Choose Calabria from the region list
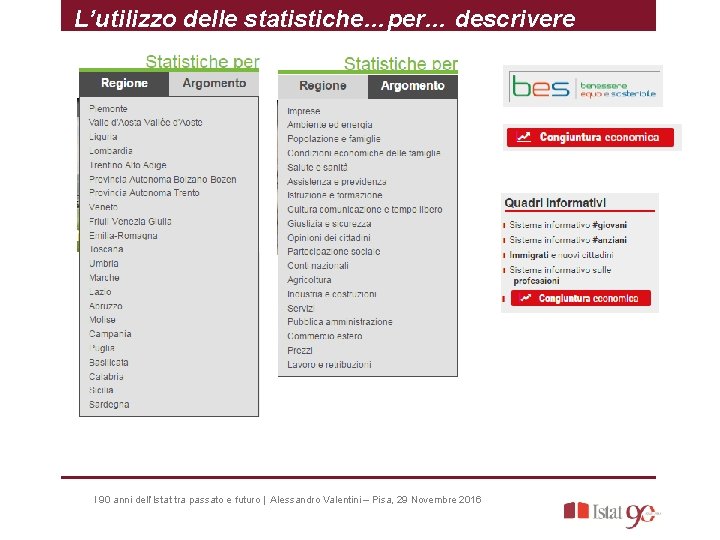The image size is (720, 540). pyautogui.click(x=106, y=377)
